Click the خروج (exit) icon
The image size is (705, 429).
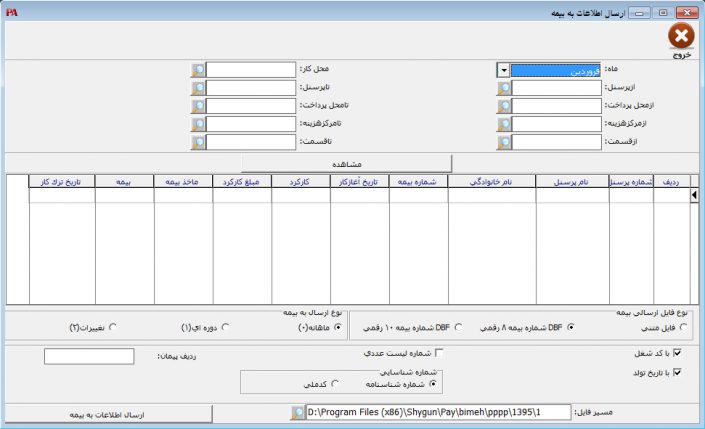(x=680, y=38)
